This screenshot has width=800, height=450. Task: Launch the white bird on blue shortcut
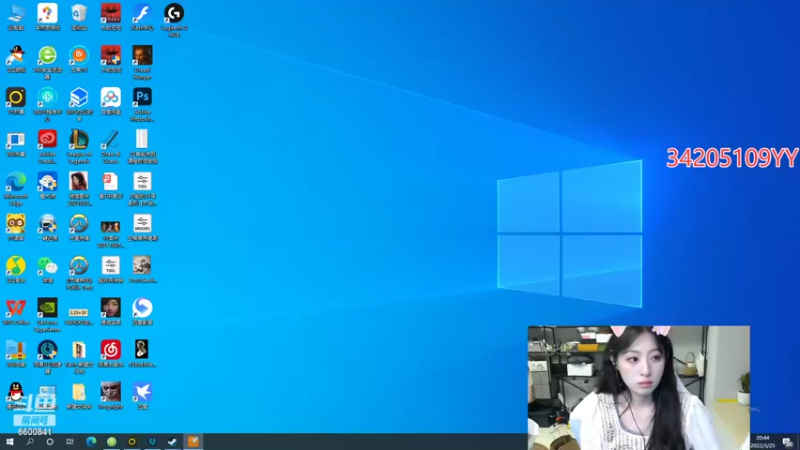point(142,395)
